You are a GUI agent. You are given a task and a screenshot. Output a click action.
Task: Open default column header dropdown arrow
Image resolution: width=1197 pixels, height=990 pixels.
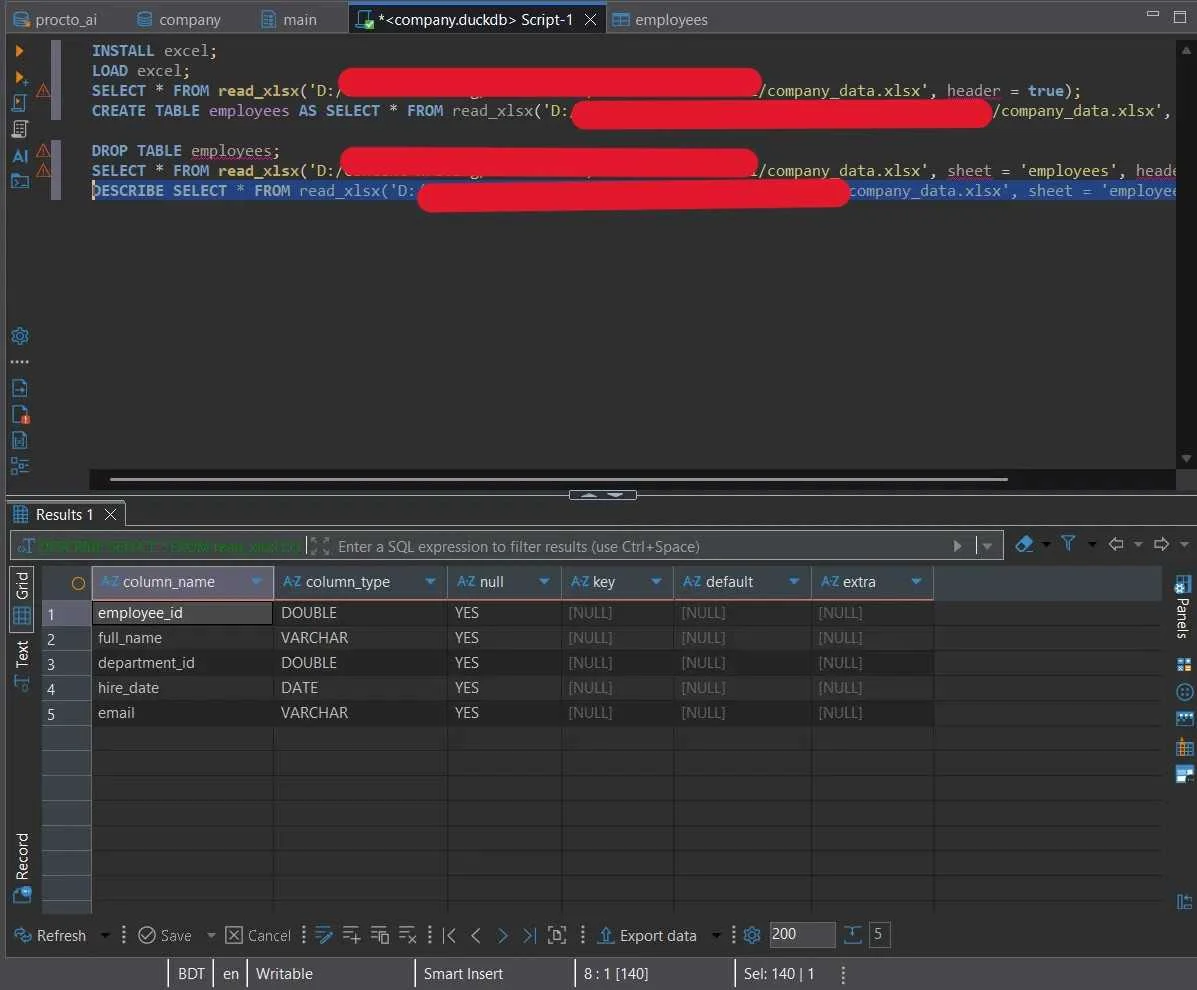click(x=794, y=582)
